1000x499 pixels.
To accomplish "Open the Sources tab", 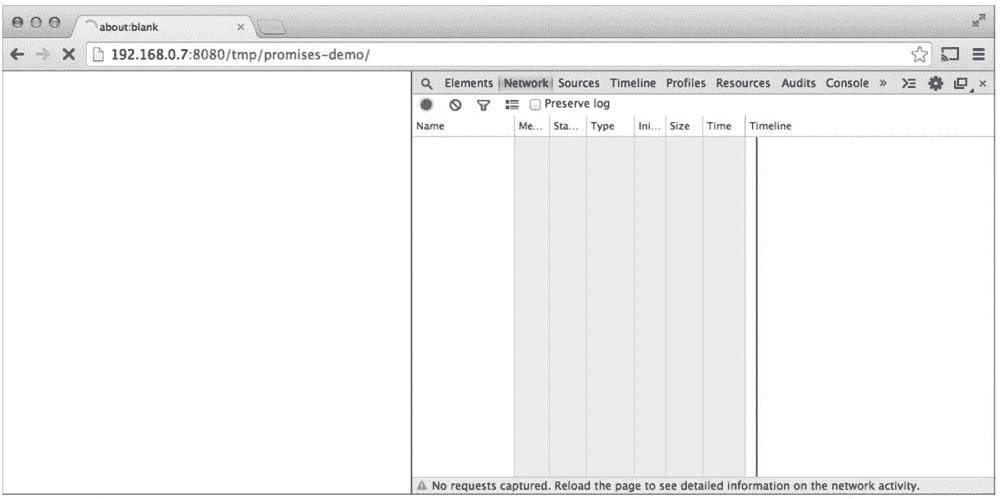I will [x=579, y=84].
